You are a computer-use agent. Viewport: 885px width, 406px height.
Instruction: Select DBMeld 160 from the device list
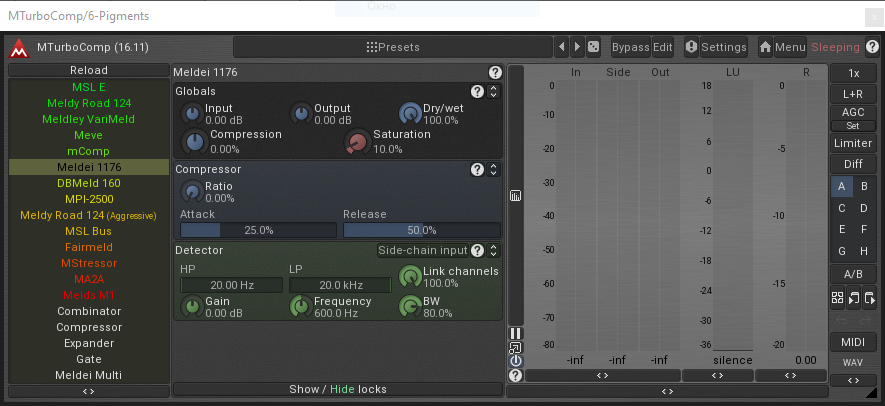click(89, 183)
